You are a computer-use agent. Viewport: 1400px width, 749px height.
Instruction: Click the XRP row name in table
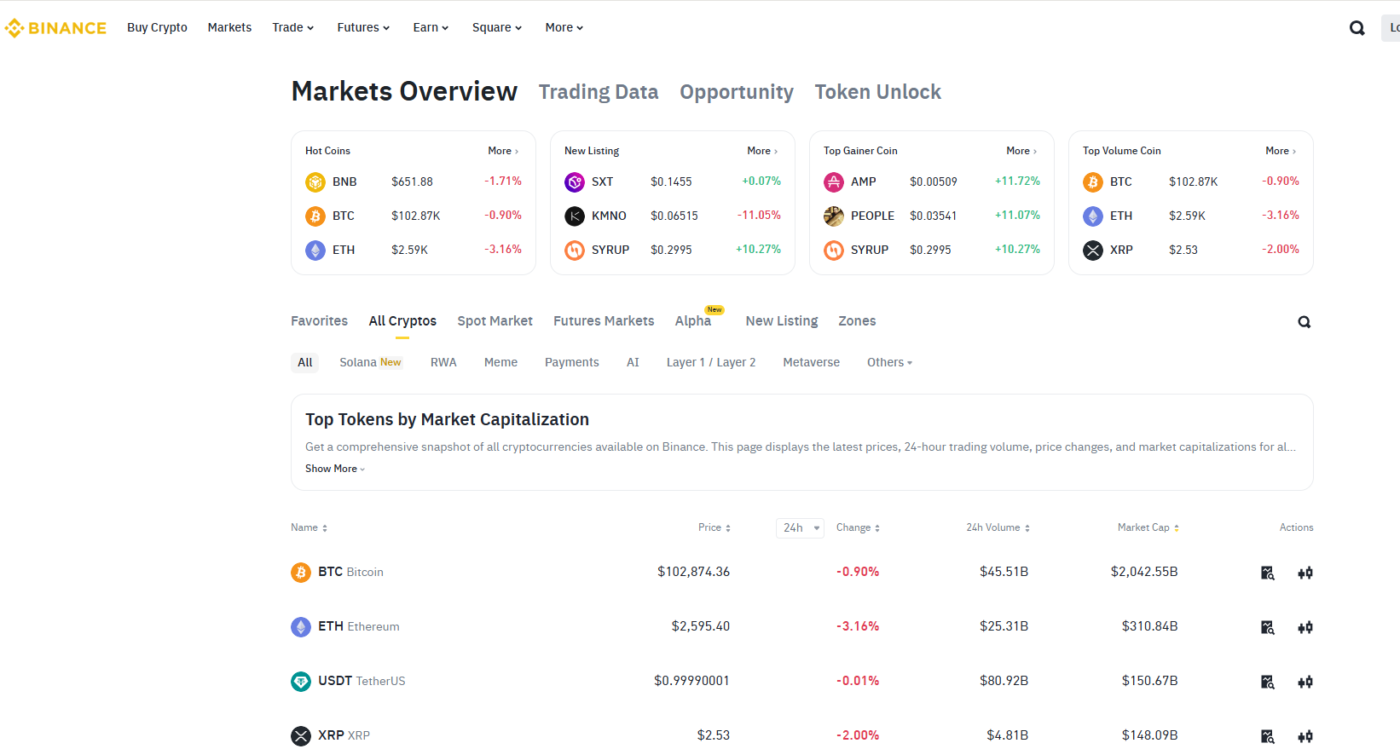click(344, 735)
